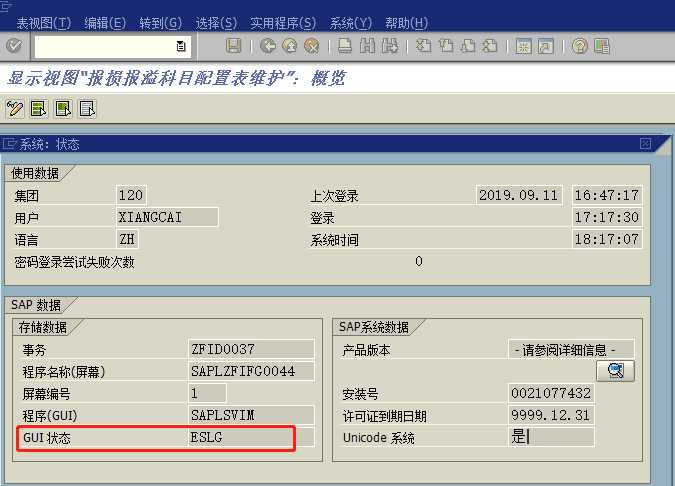
Task: Click the 密码登录尝试失败次数 label
Action: tap(74, 262)
